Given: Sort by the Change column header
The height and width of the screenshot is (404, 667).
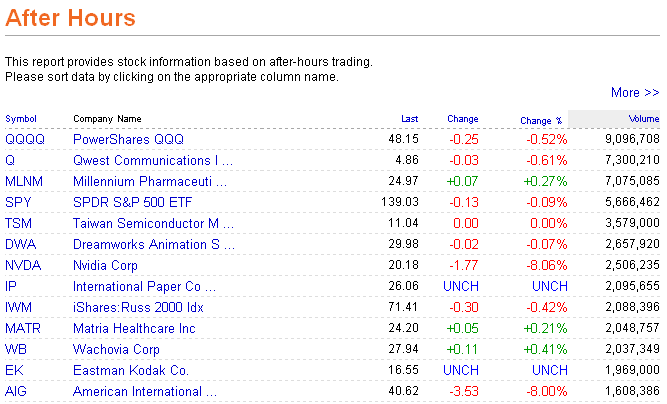Looking at the screenshot, I should [462, 119].
